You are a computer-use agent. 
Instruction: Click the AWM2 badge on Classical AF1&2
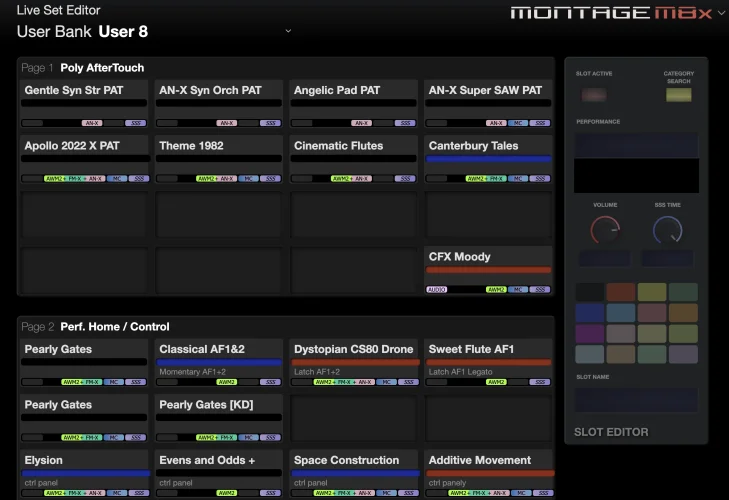click(227, 382)
